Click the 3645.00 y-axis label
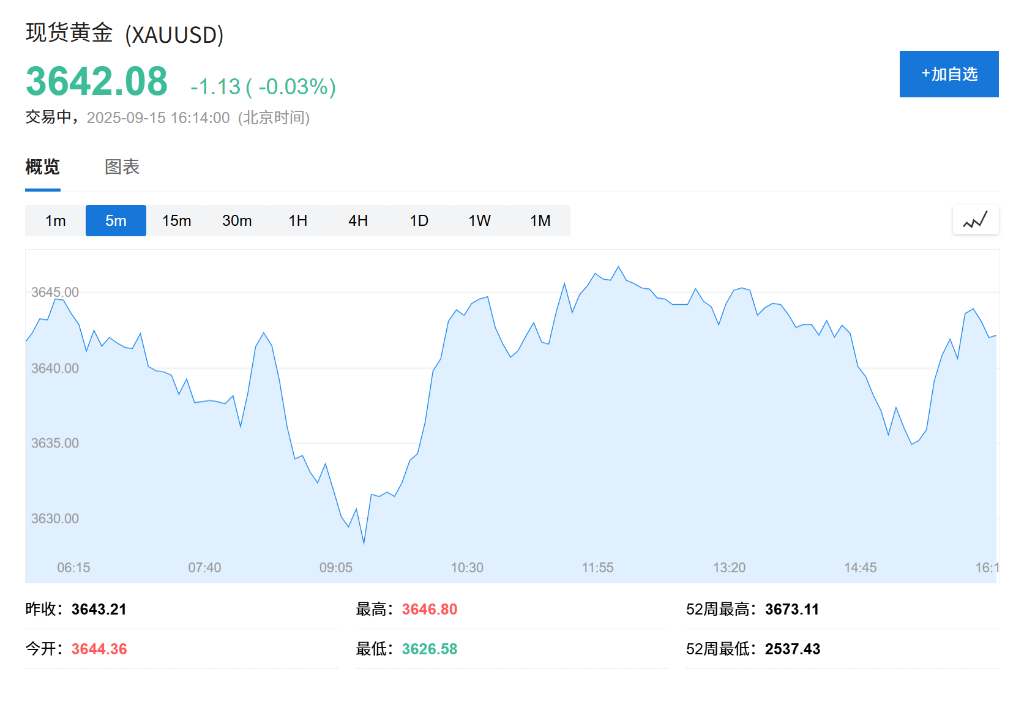 point(55,292)
